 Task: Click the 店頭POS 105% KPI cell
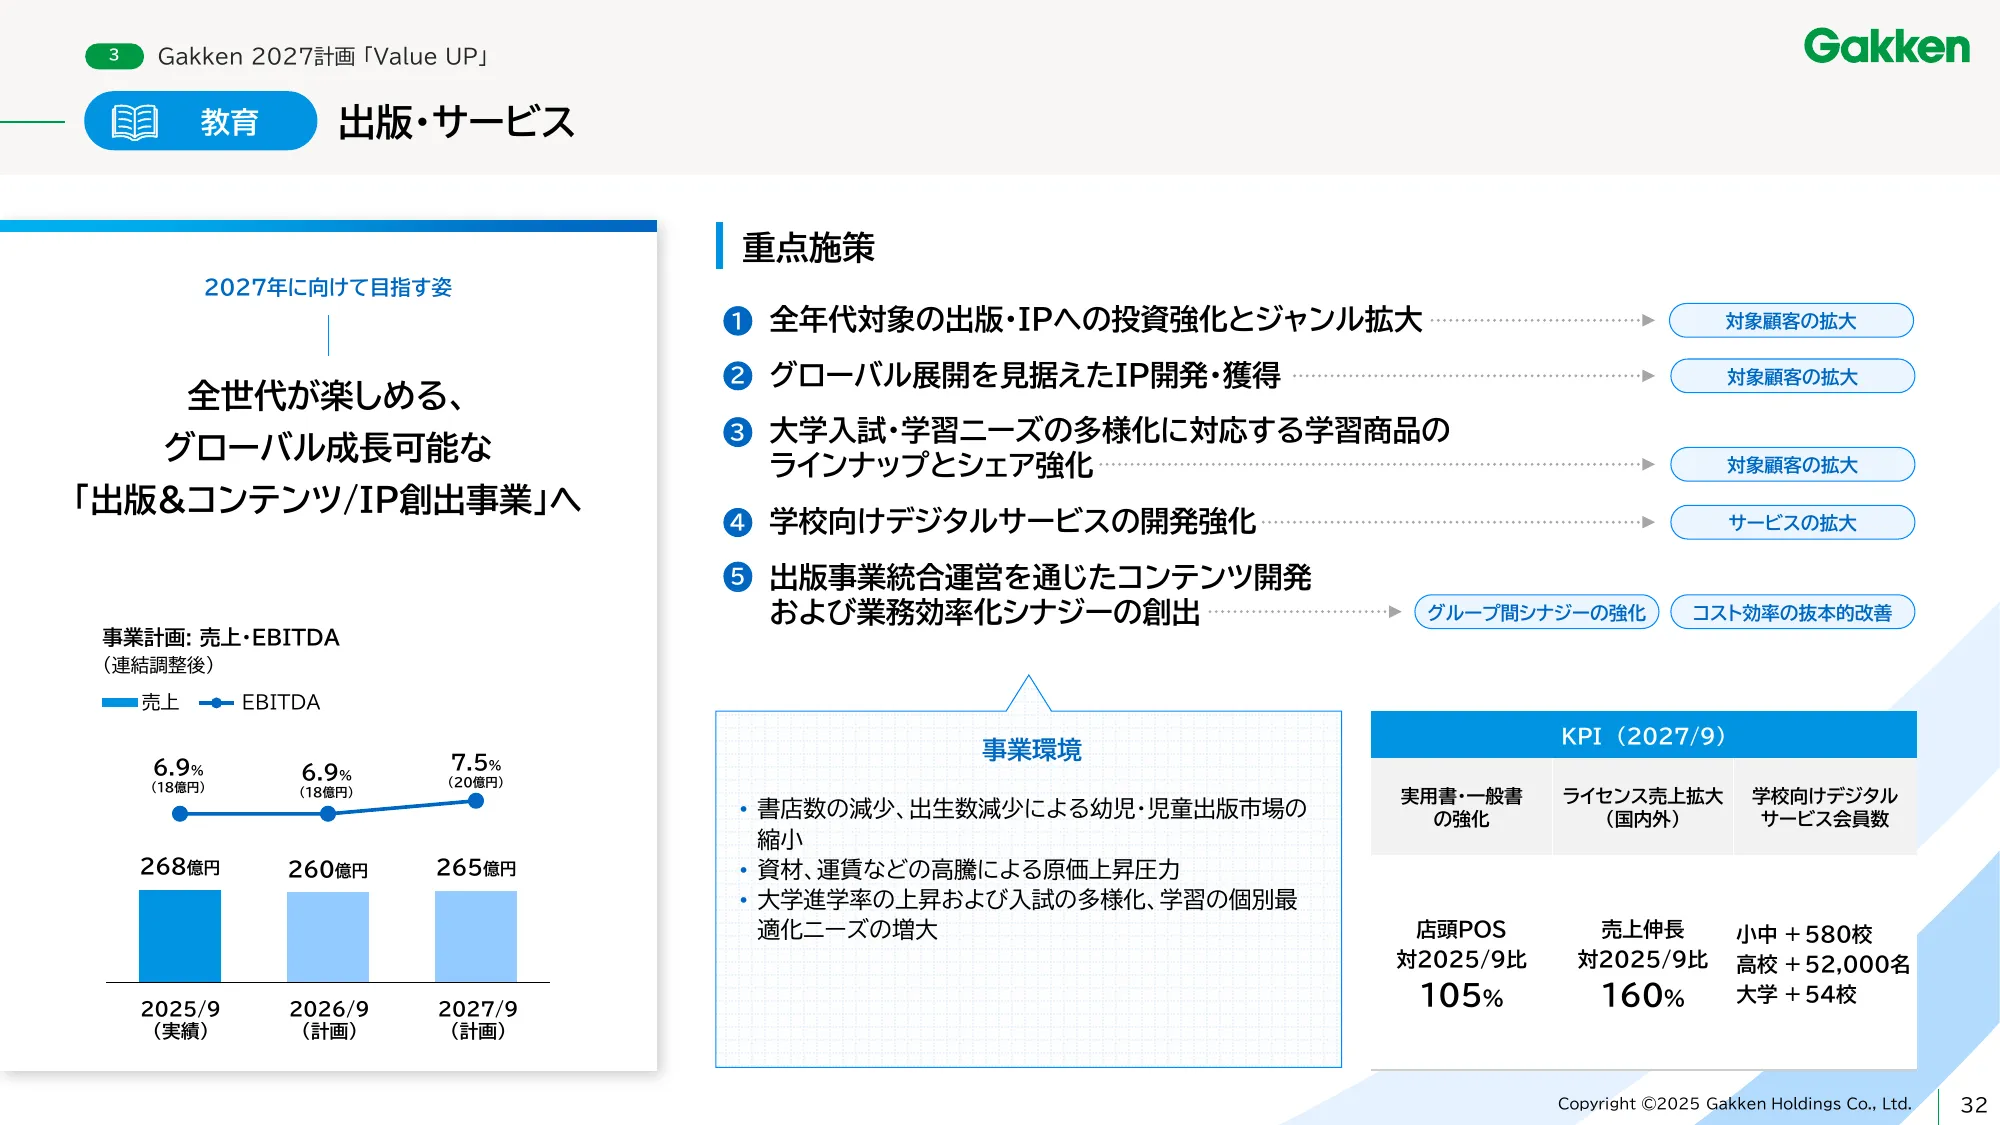pyautogui.click(x=1459, y=960)
